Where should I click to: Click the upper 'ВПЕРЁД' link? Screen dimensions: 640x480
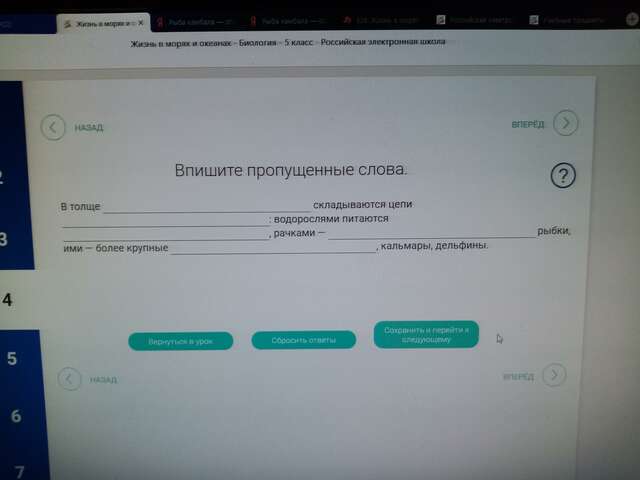pyautogui.click(x=528, y=124)
